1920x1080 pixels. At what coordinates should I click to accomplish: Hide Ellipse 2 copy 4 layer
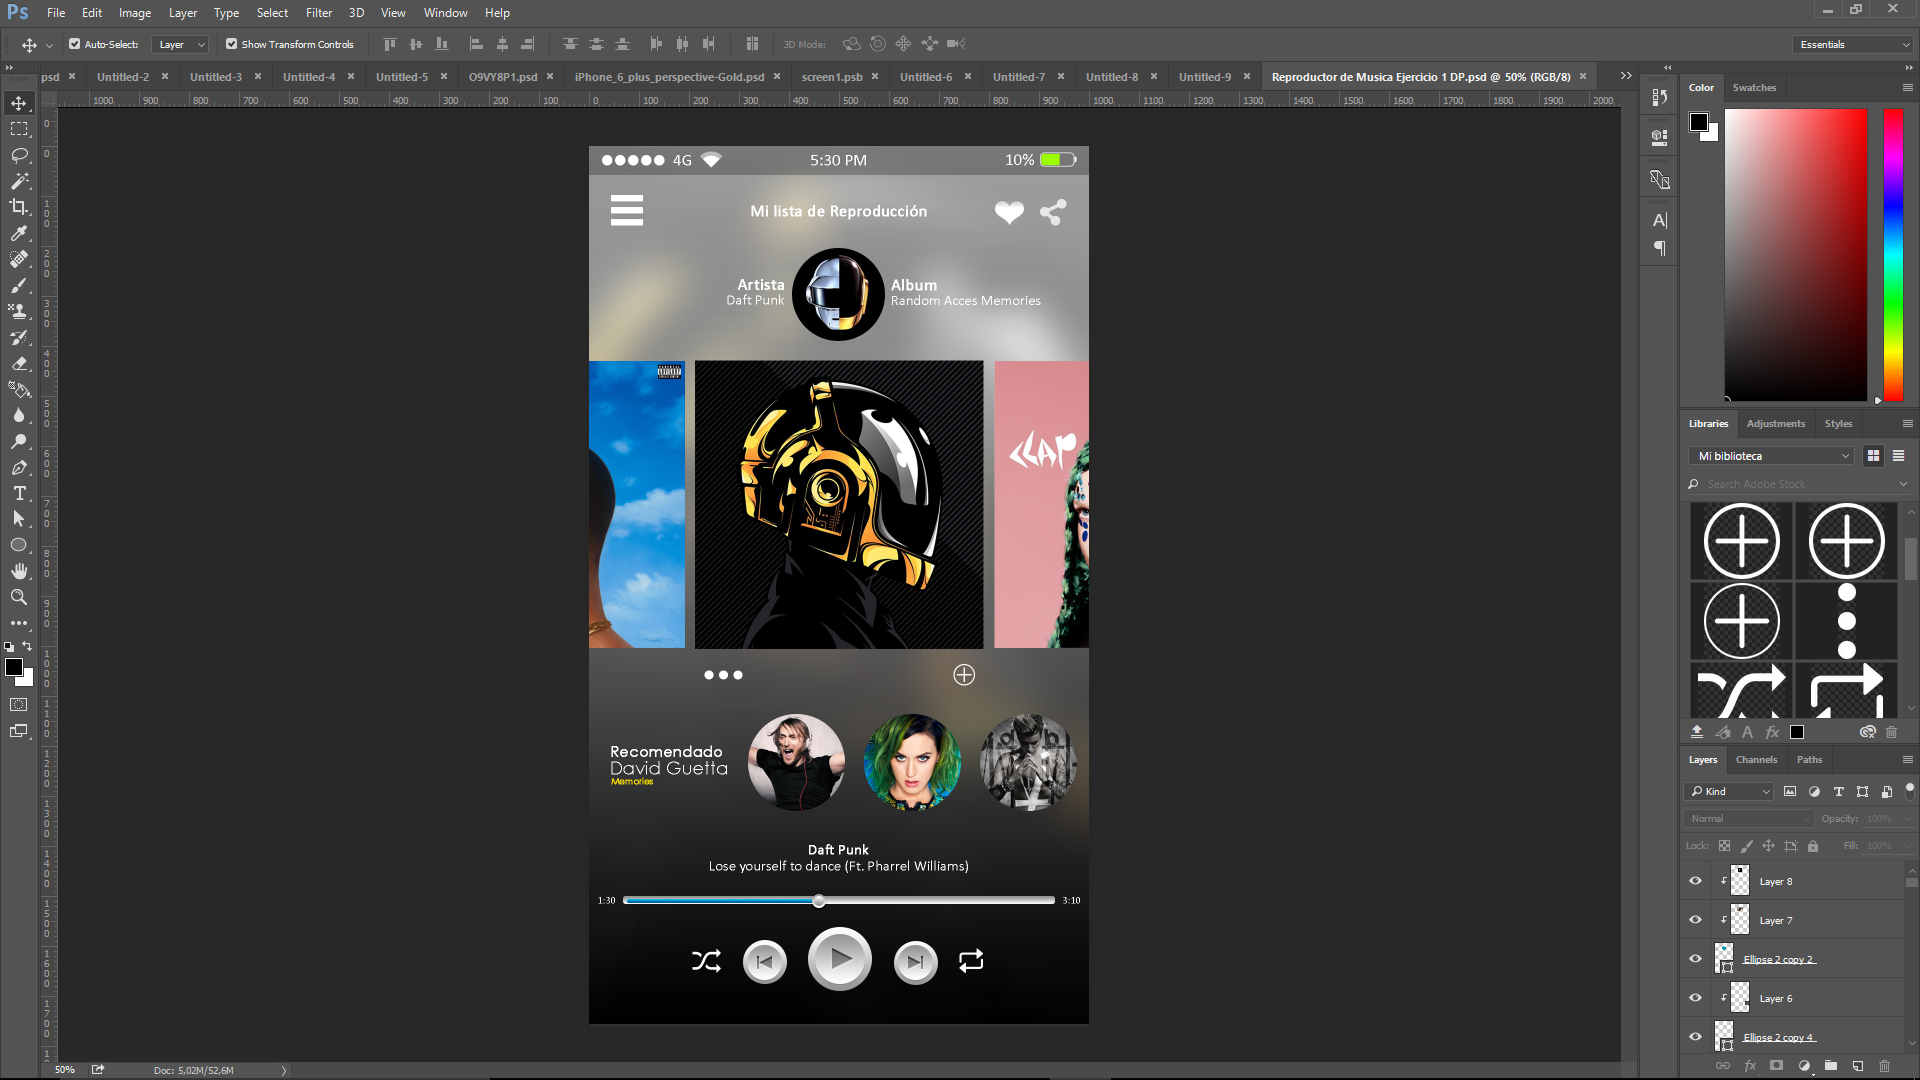(1695, 1037)
